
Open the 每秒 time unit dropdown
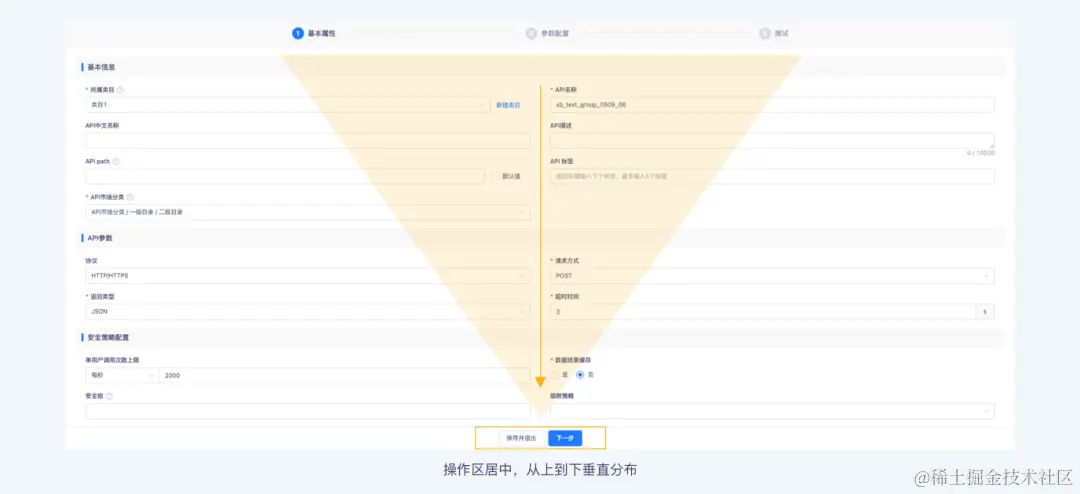click(x=122, y=375)
